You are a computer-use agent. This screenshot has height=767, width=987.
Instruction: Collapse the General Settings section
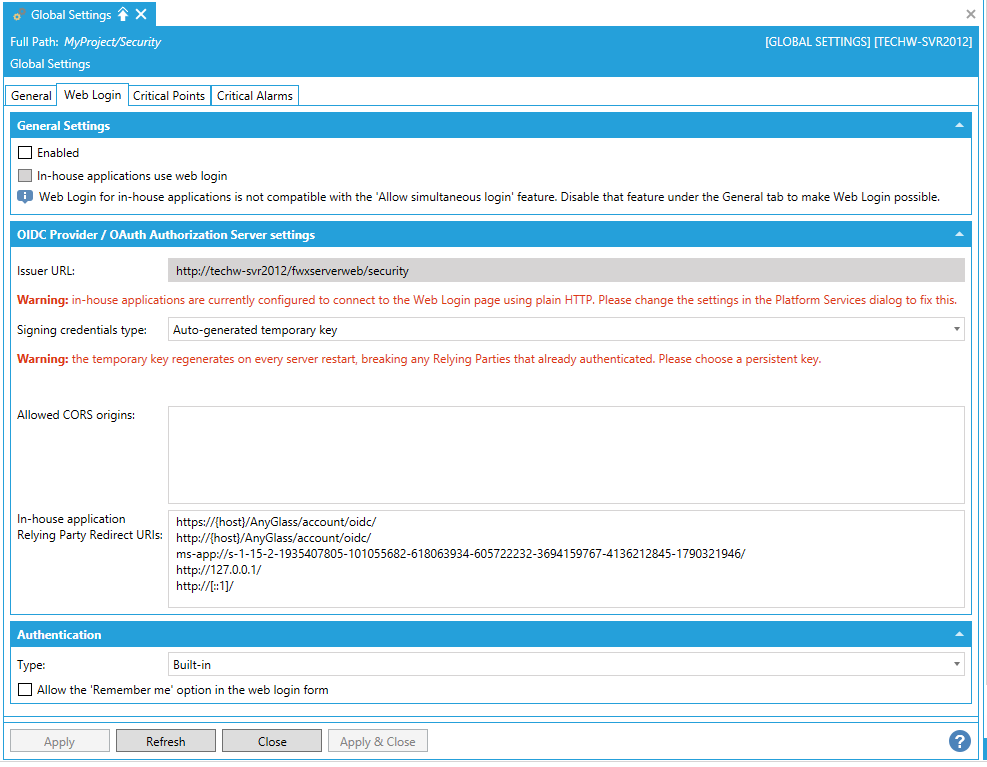(959, 126)
